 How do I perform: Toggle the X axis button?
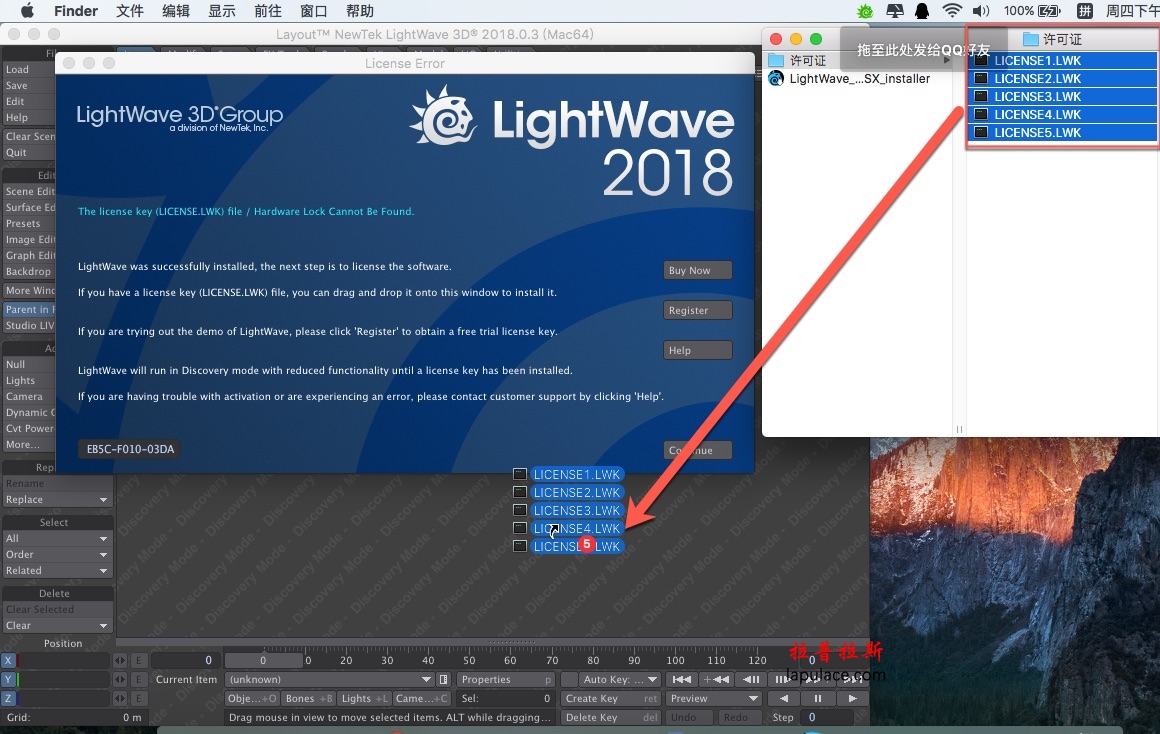tap(8, 660)
